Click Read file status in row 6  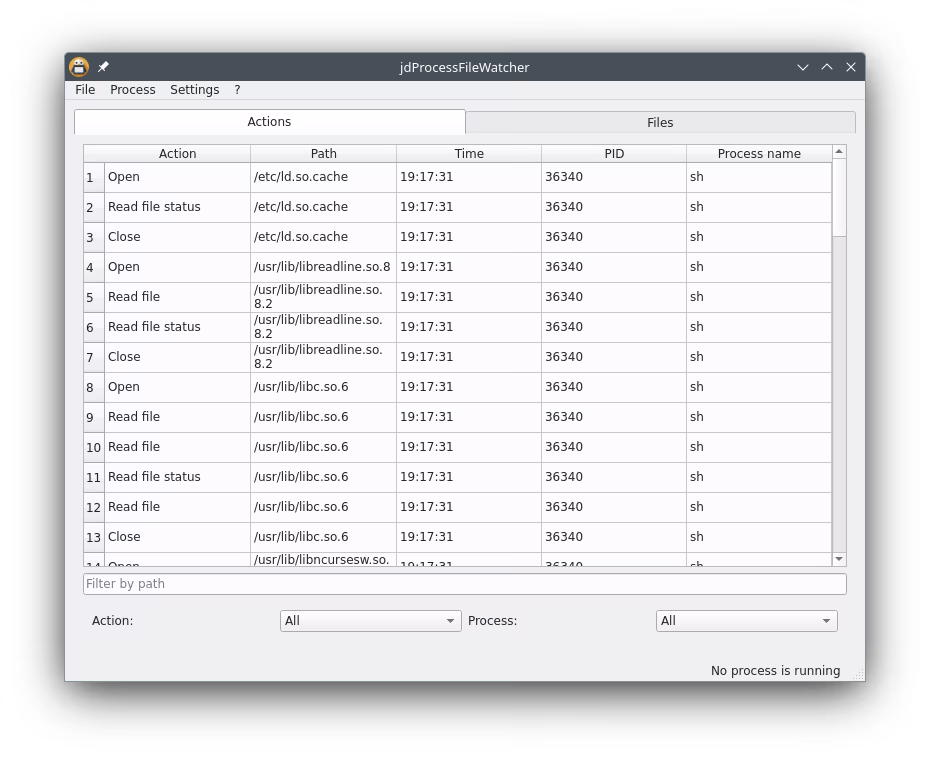tap(177, 327)
